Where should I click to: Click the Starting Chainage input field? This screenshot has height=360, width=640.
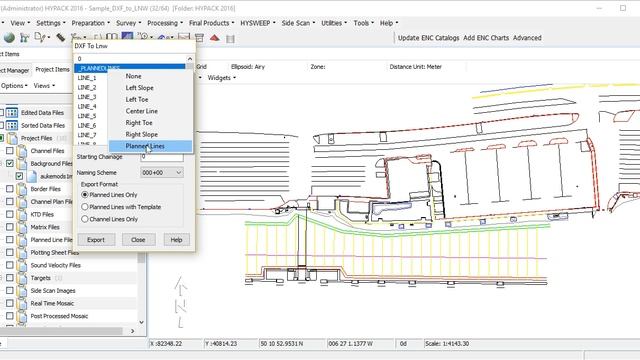click(162, 157)
